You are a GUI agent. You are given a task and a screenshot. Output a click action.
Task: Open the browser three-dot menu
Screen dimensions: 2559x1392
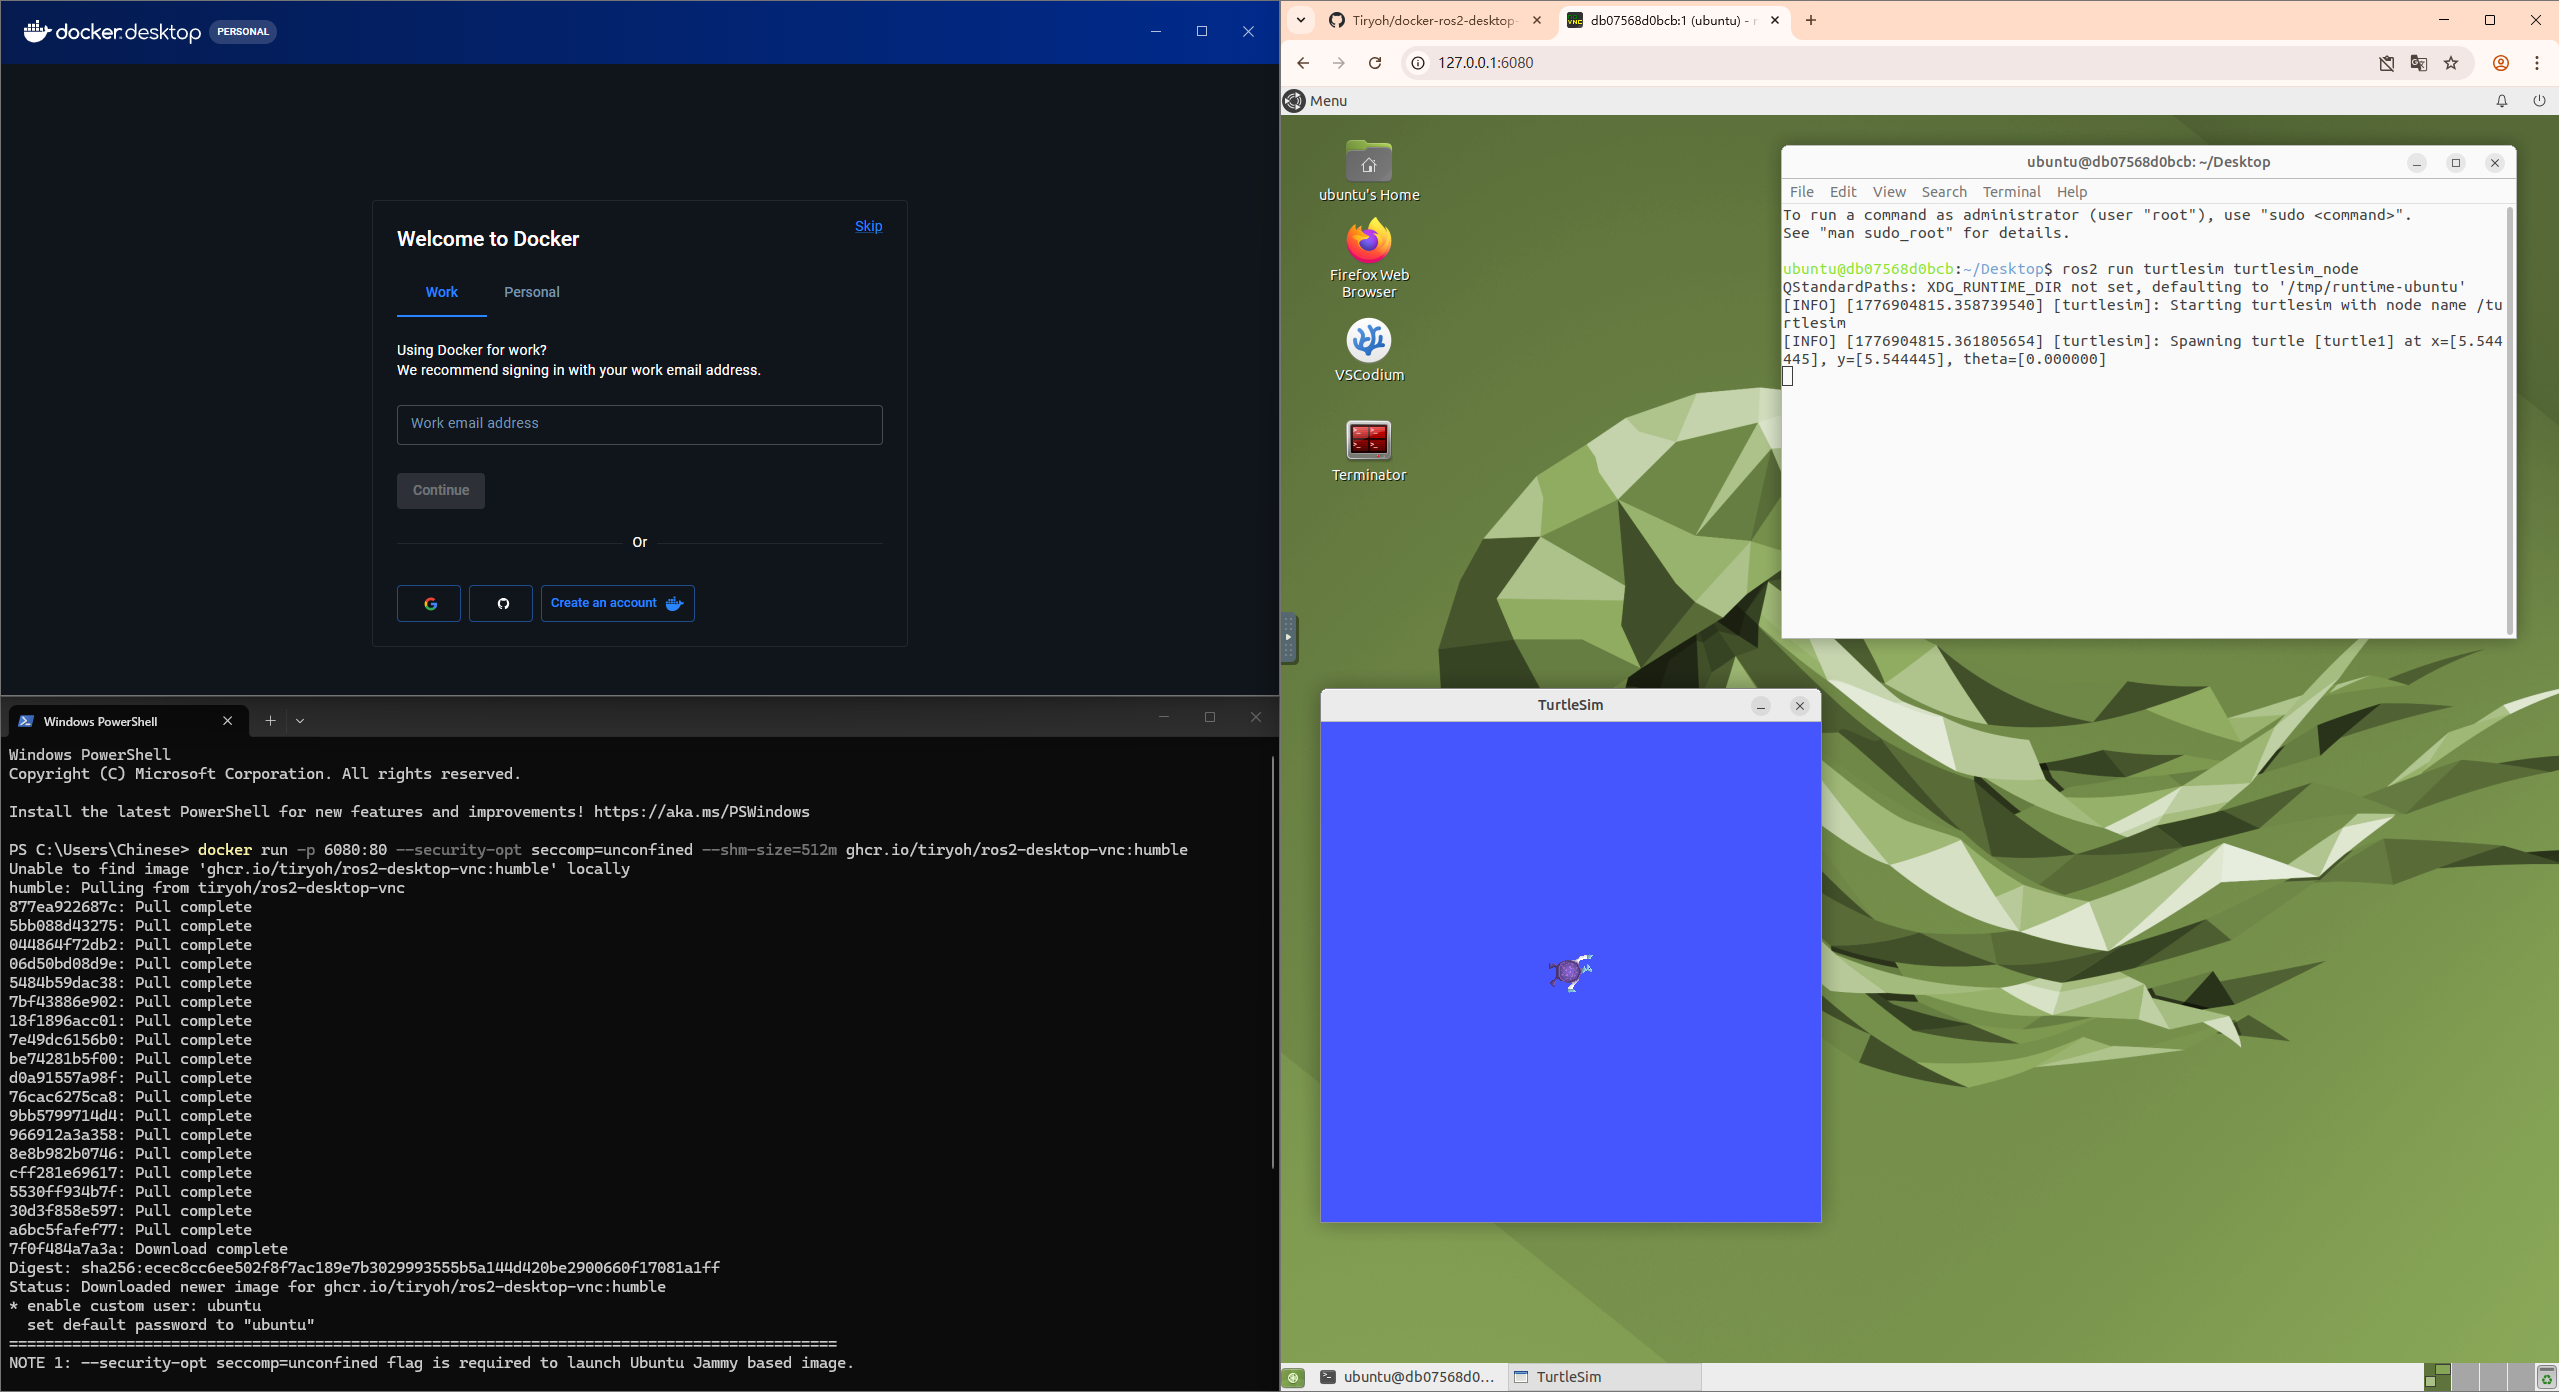click(2537, 63)
